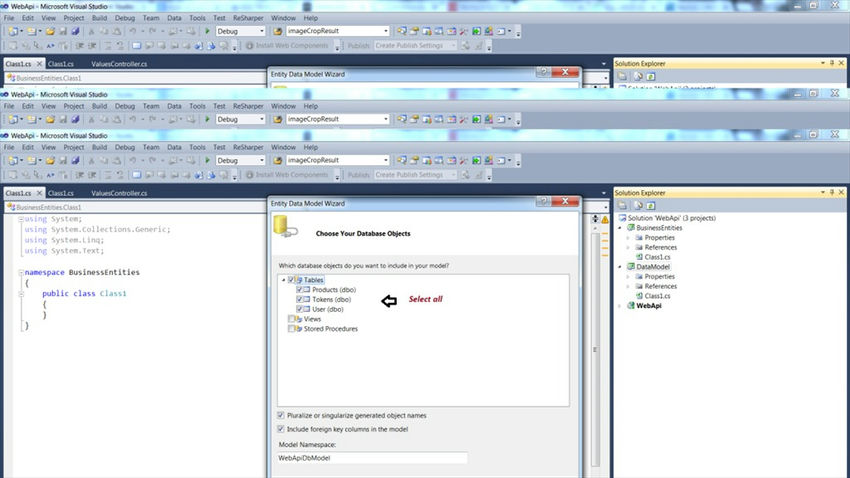Click help question-mark on frontmost Entity Data Model Wizard
This screenshot has height=478, width=850.
[543, 202]
